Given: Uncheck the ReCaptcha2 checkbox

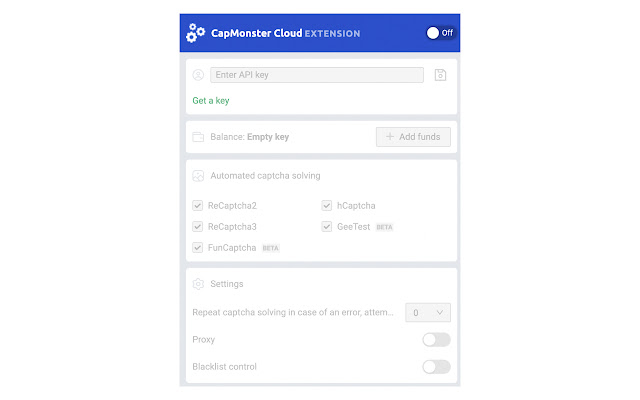Looking at the screenshot, I should coord(198,206).
